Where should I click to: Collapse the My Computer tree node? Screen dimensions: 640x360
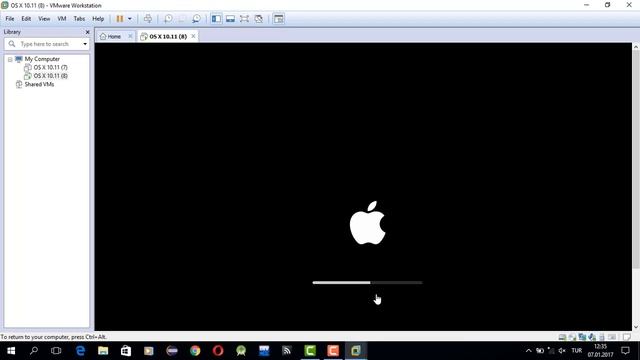[x=10, y=59]
